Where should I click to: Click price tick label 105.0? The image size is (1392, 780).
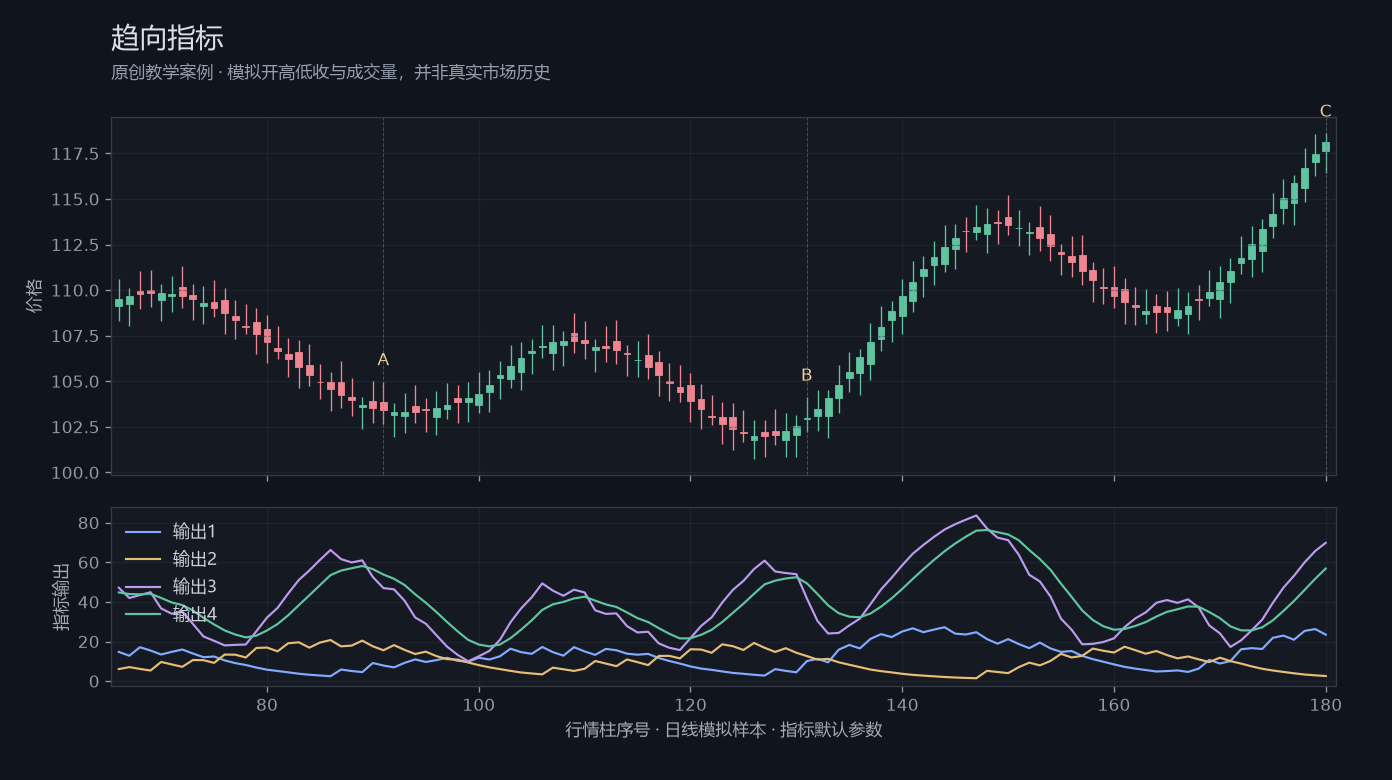[75, 382]
